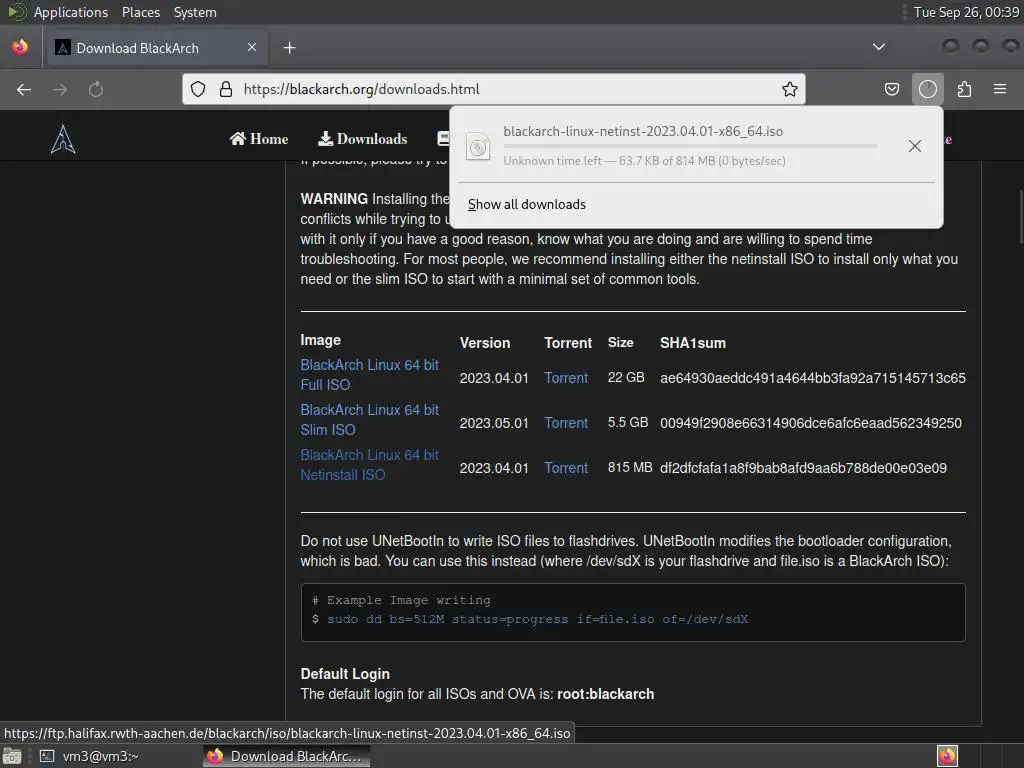Bookmark this page with the star icon
This screenshot has height=768, width=1024.
790,89
